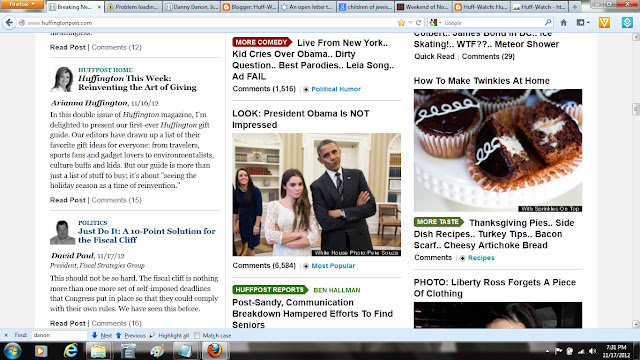Open the Most Popular link
Viewport: 640px width, 360px height.
pos(333,266)
